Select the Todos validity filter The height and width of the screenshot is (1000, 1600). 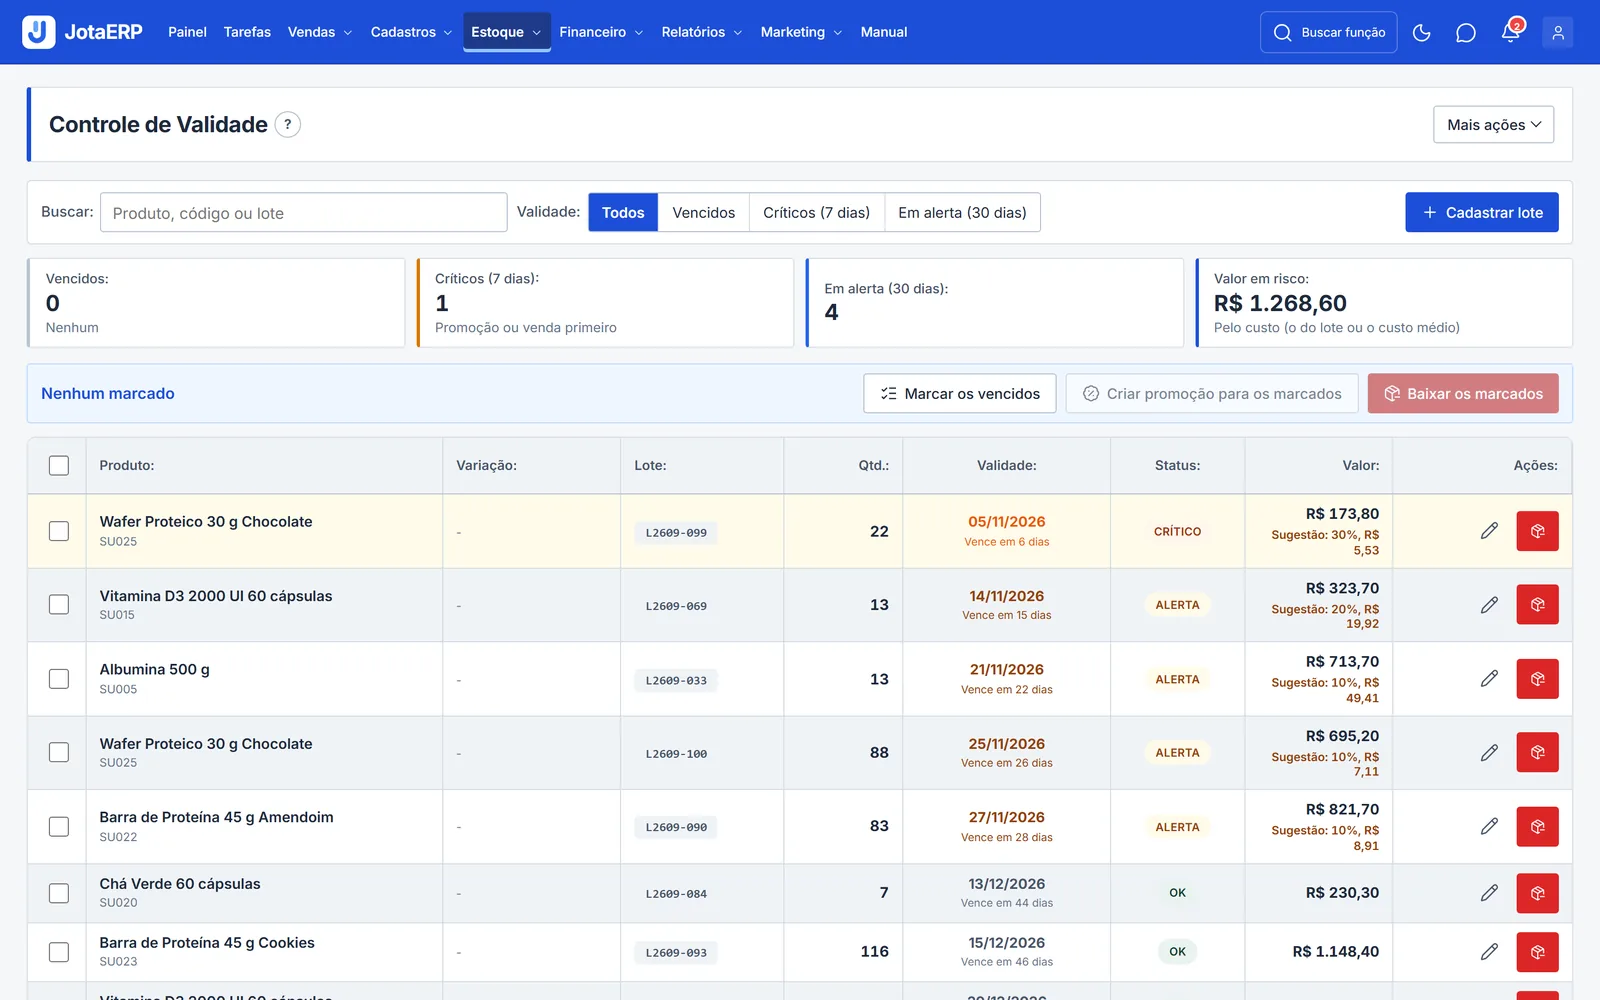623,213
